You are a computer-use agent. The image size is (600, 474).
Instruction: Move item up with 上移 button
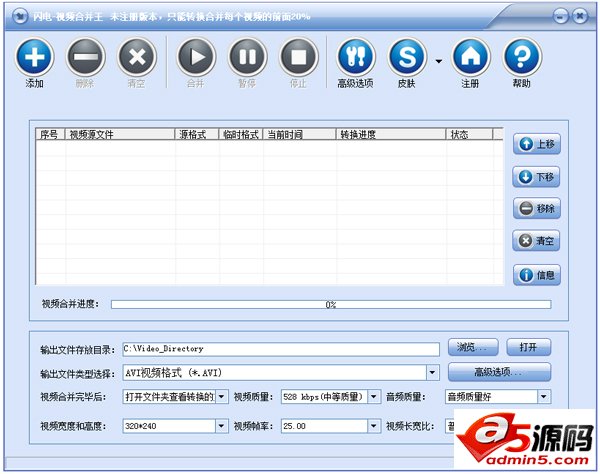536,144
